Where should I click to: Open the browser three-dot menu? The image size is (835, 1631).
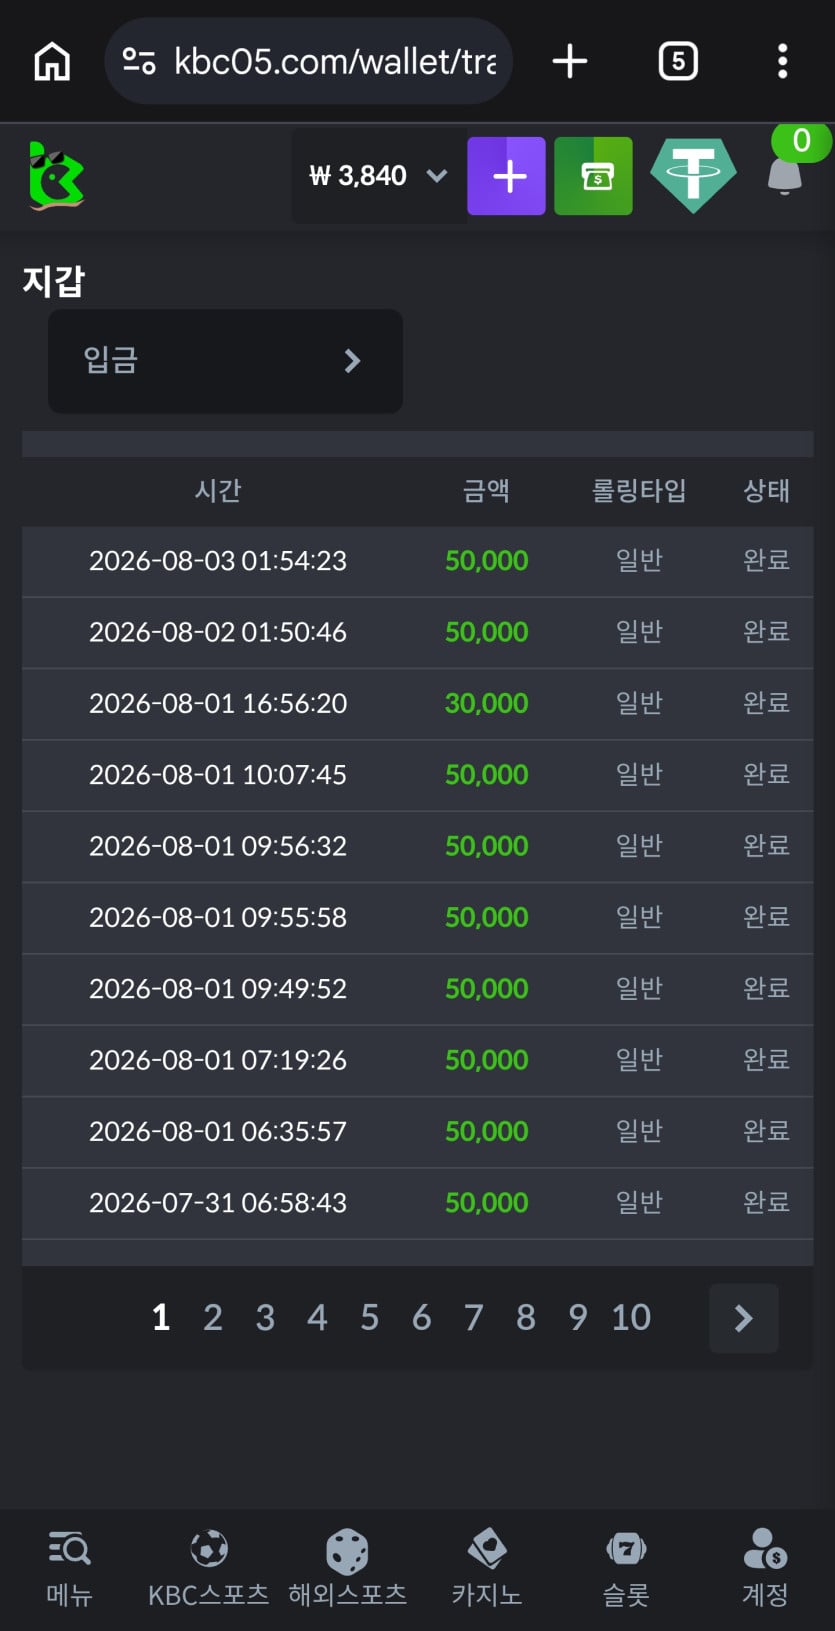[x=783, y=61]
